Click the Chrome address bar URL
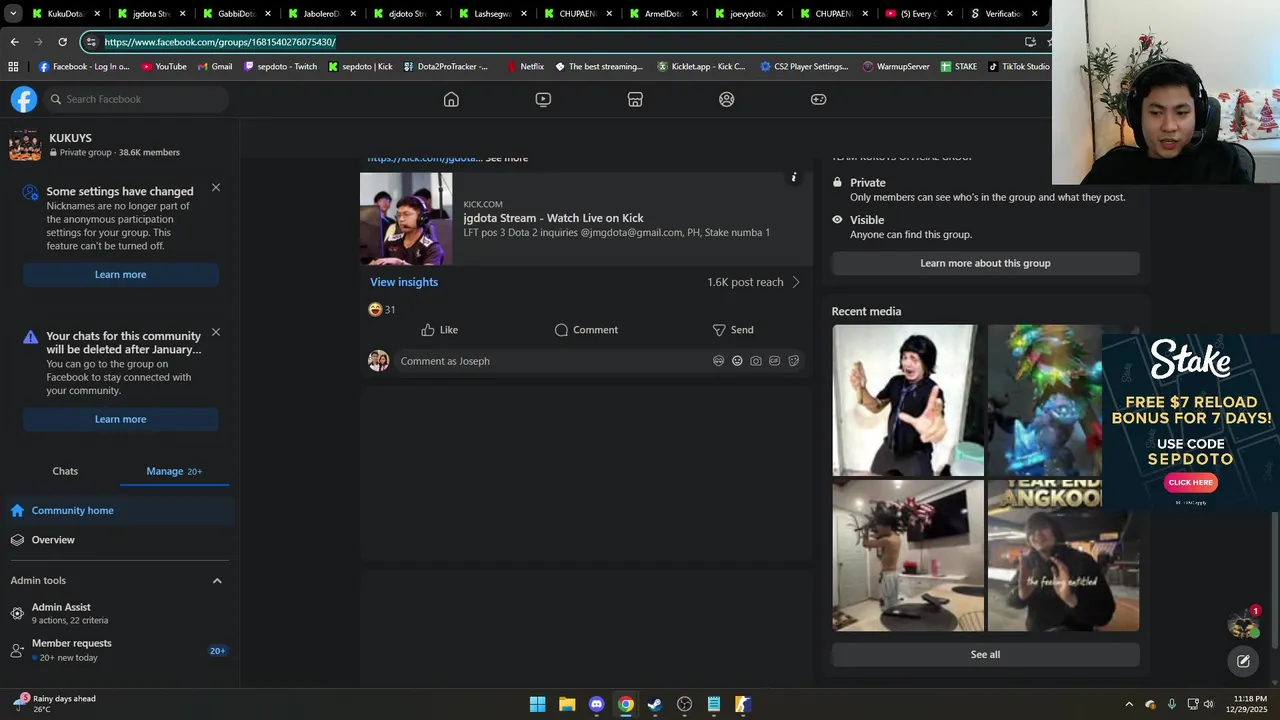Image resolution: width=1280 pixels, height=720 pixels. tap(220, 42)
